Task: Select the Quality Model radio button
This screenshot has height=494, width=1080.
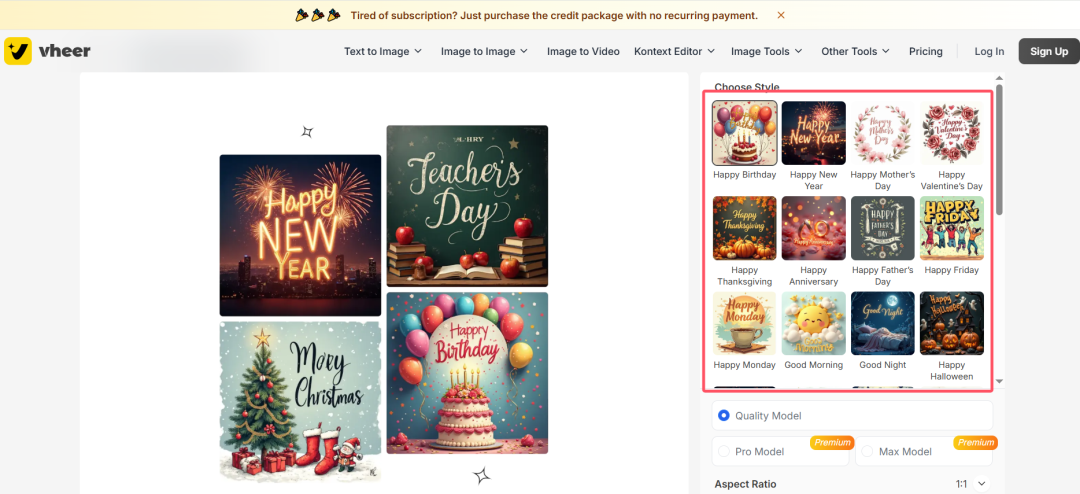Action: [x=724, y=415]
